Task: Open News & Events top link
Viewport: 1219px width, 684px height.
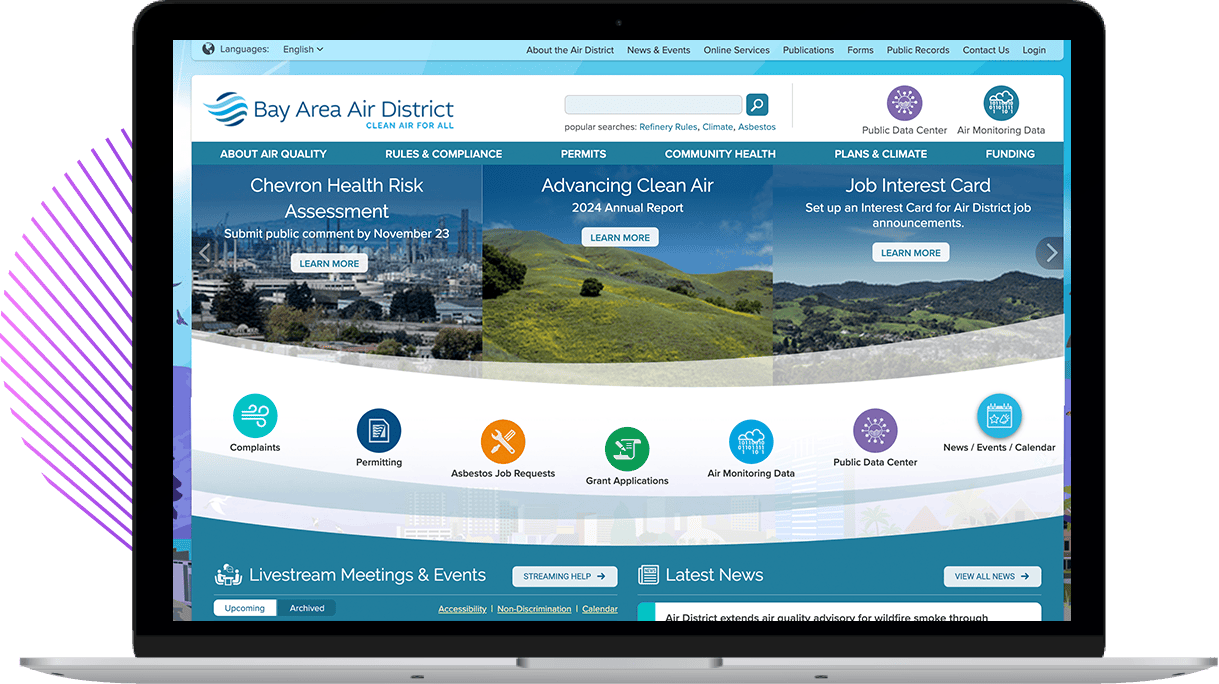Action: pos(658,50)
